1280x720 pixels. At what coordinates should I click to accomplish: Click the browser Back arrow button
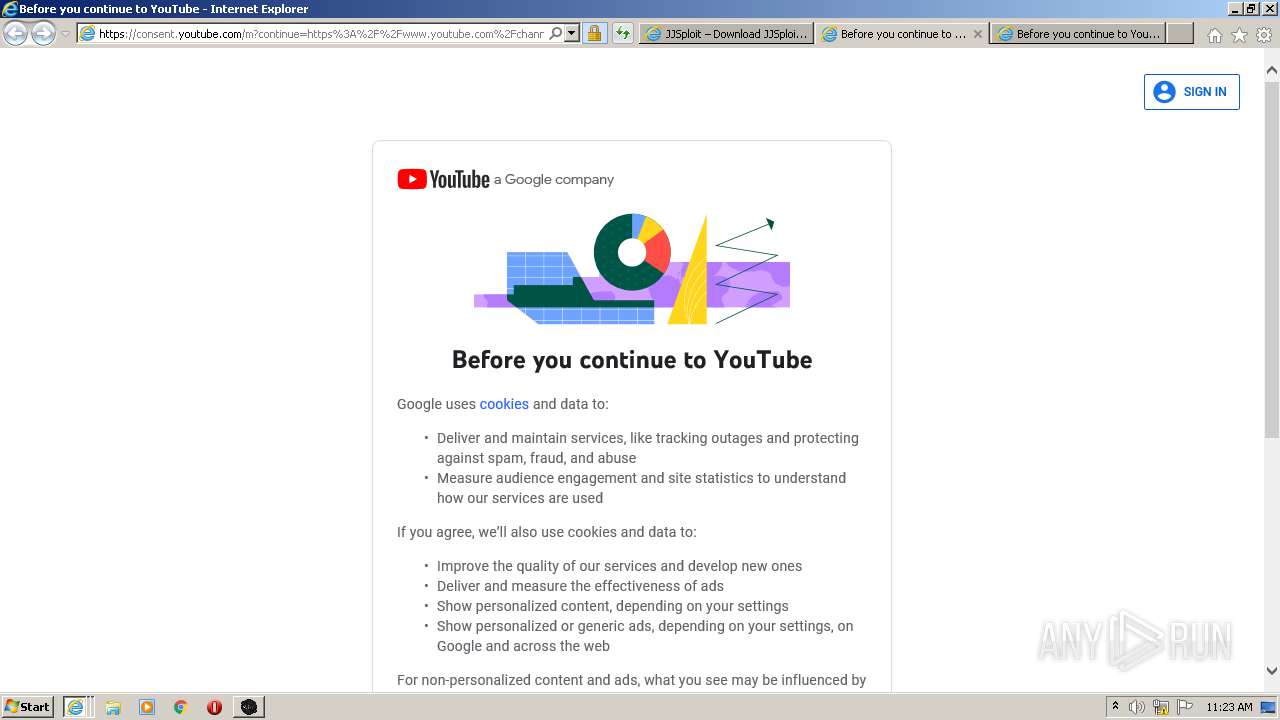pos(16,34)
